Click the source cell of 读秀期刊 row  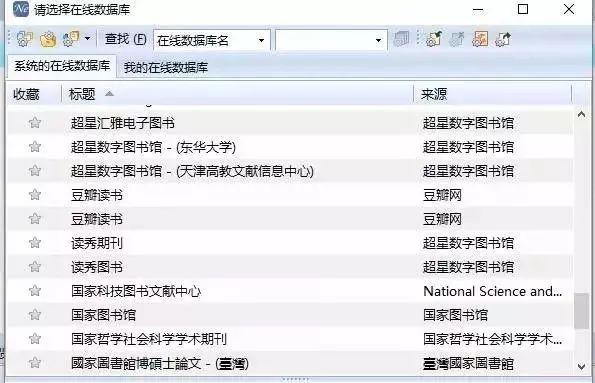coord(468,243)
